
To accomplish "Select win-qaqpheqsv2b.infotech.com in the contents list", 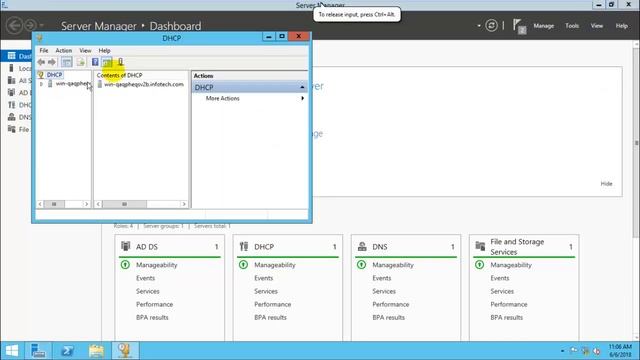I will 144,84.
